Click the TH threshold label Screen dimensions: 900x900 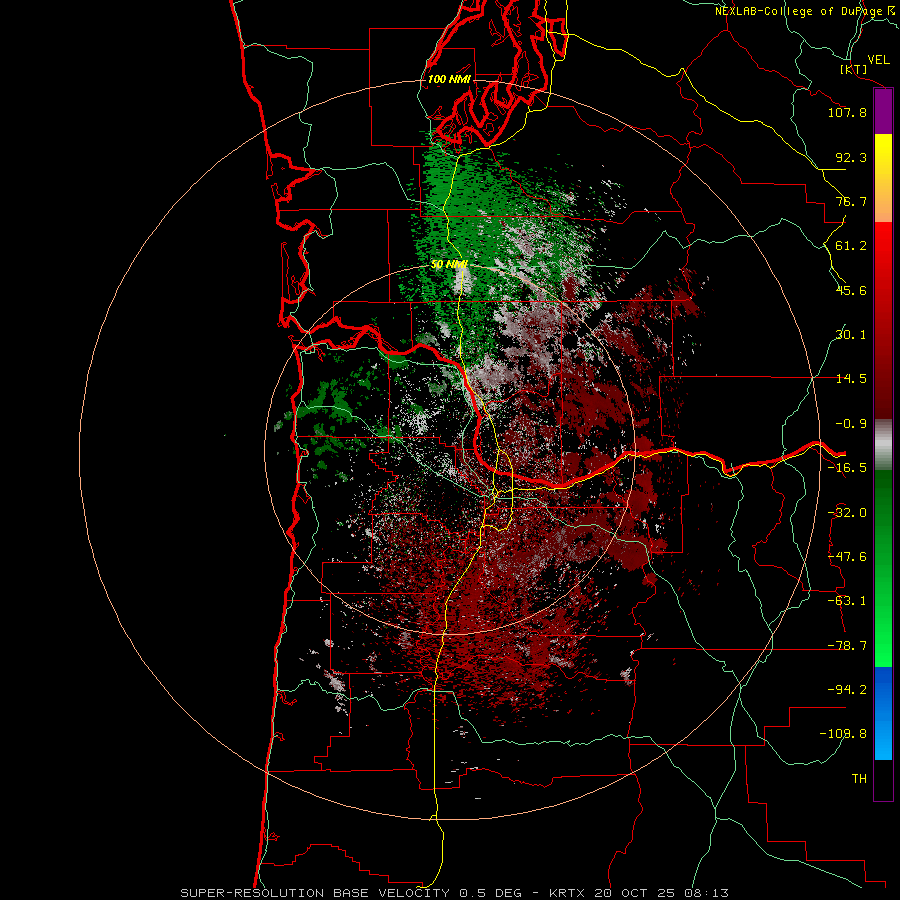point(859,779)
